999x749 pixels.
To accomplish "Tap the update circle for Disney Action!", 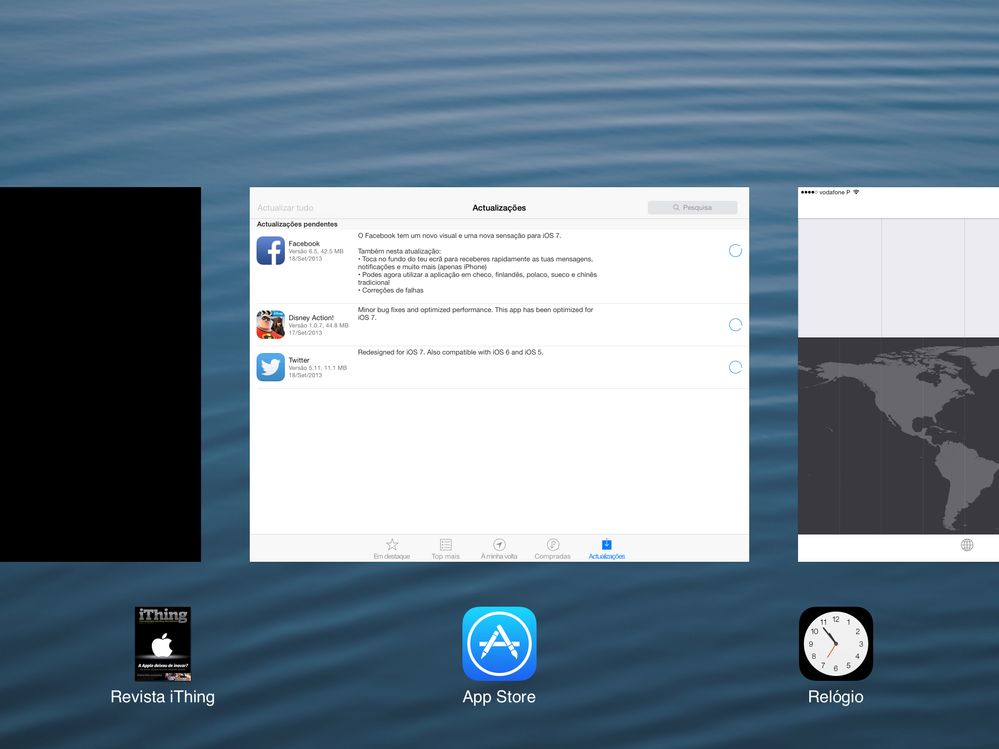I will click(x=735, y=324).
